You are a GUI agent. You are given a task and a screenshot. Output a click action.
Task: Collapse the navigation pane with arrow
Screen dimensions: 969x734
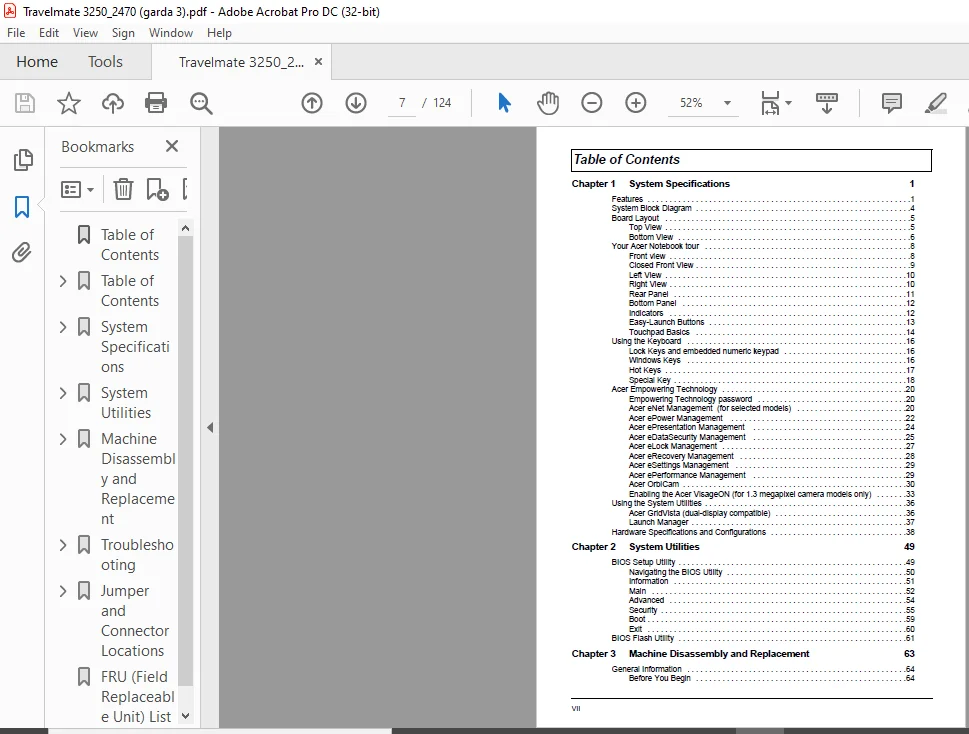click(210, 428)
